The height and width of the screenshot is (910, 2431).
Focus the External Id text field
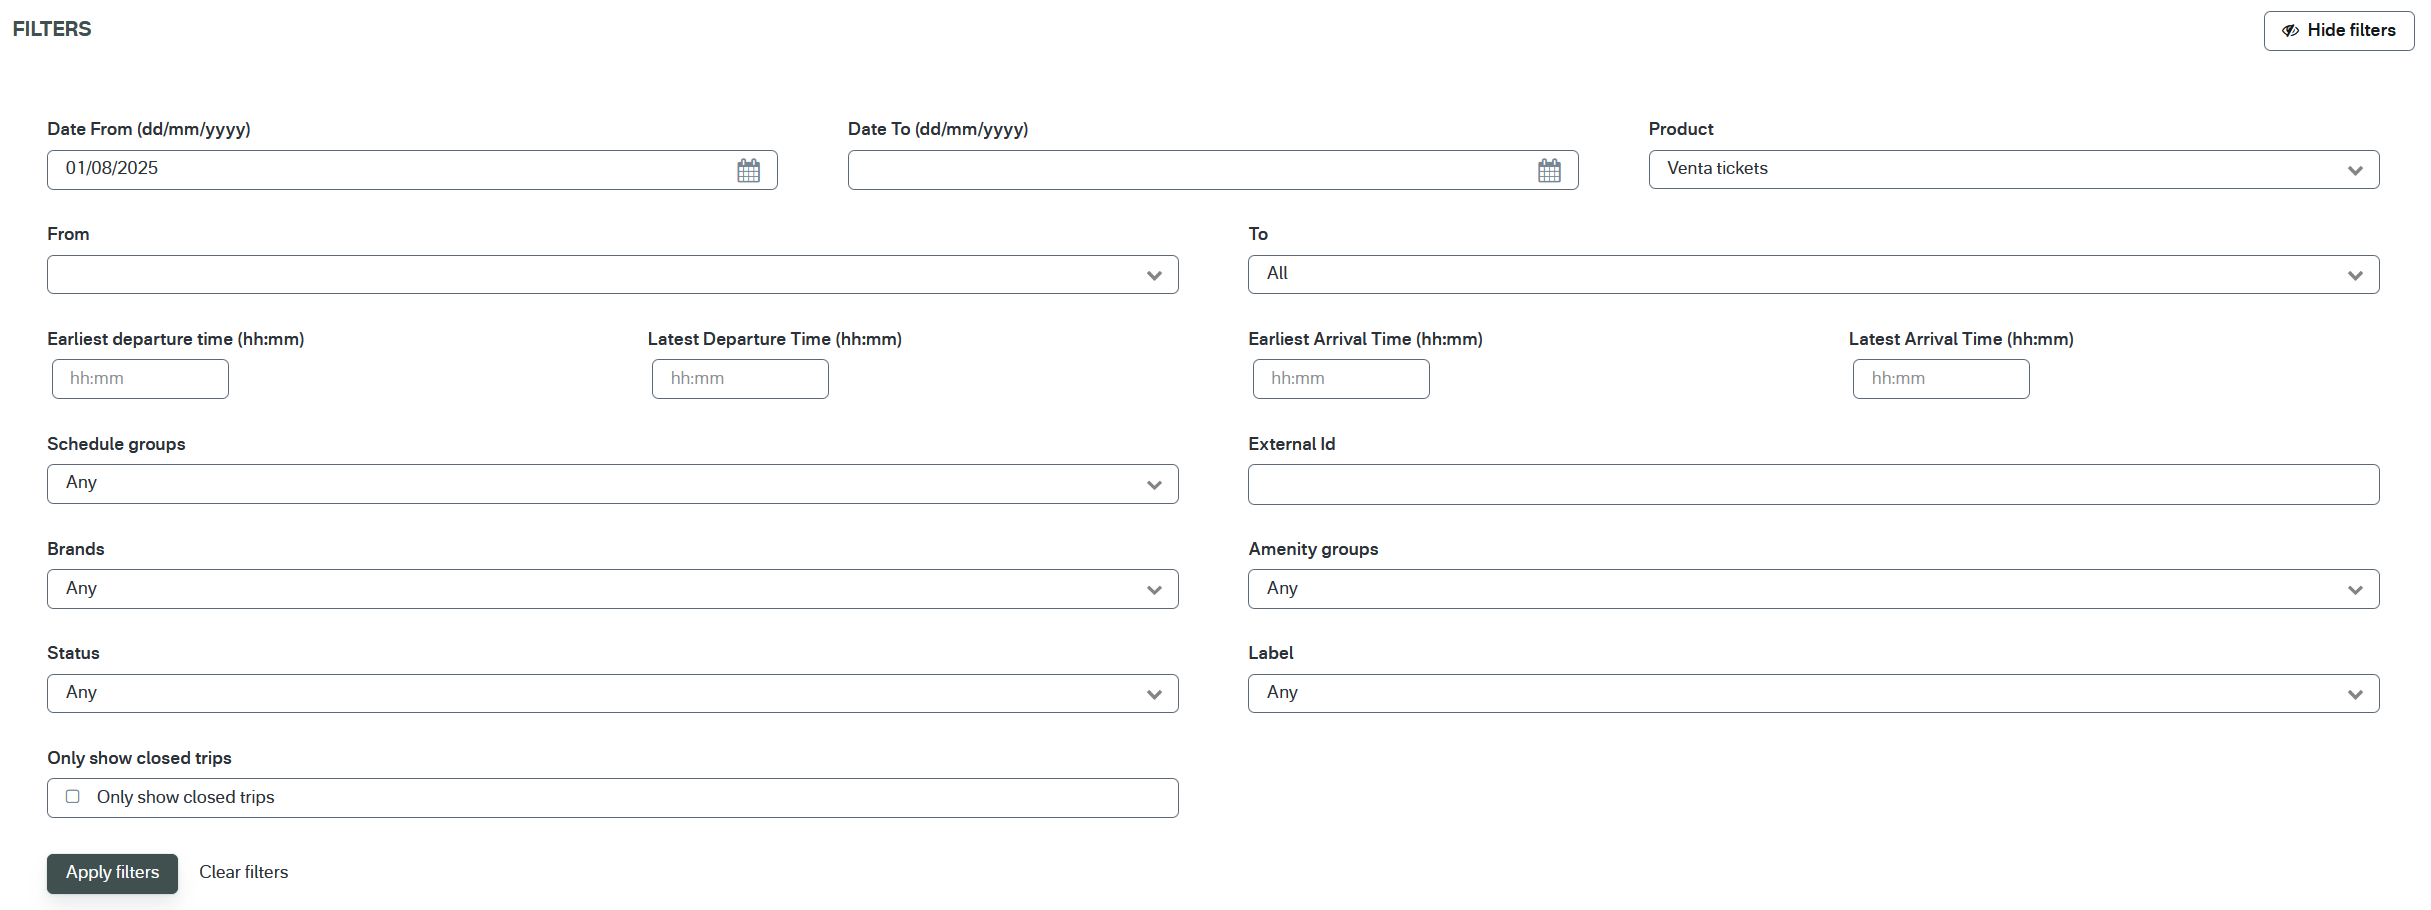1812,485
